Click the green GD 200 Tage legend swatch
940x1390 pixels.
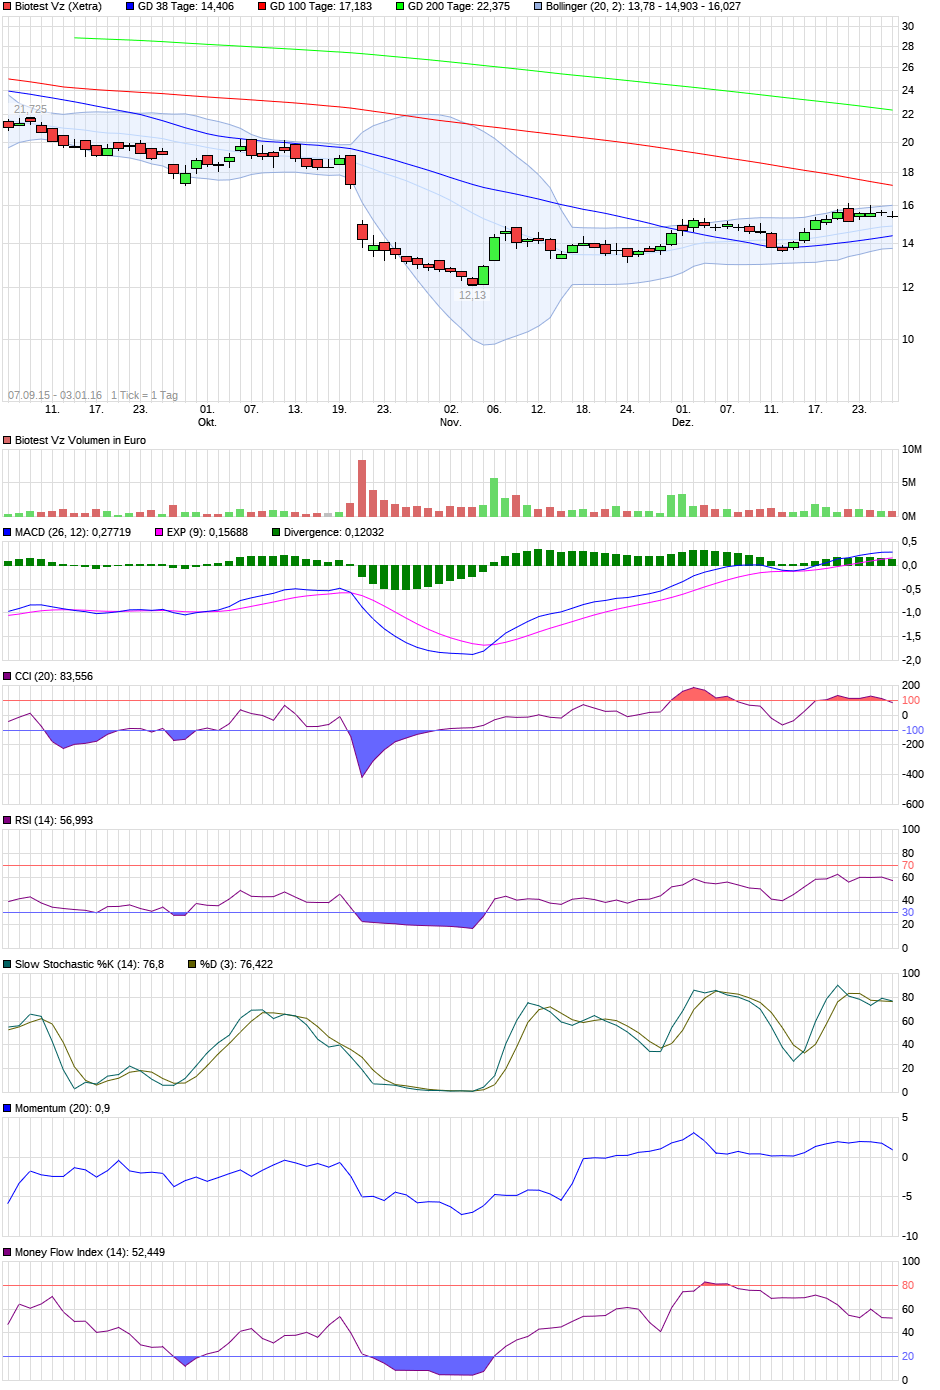[400, 7]
